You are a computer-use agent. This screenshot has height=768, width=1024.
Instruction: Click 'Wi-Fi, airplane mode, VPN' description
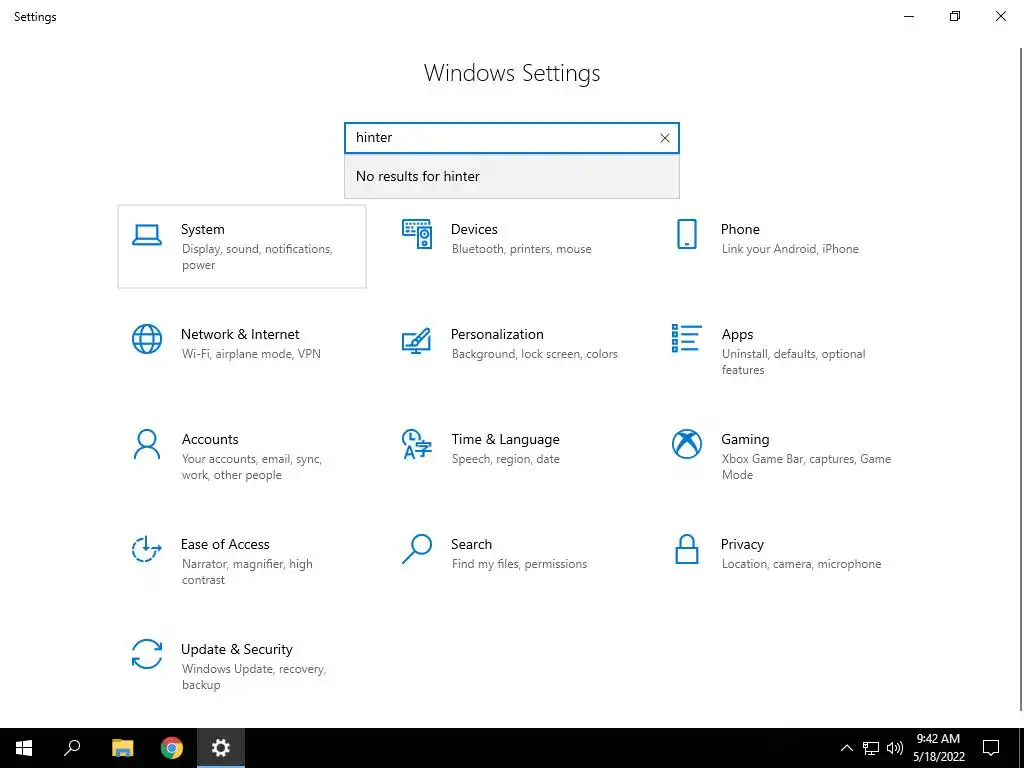tap(251, 354)
